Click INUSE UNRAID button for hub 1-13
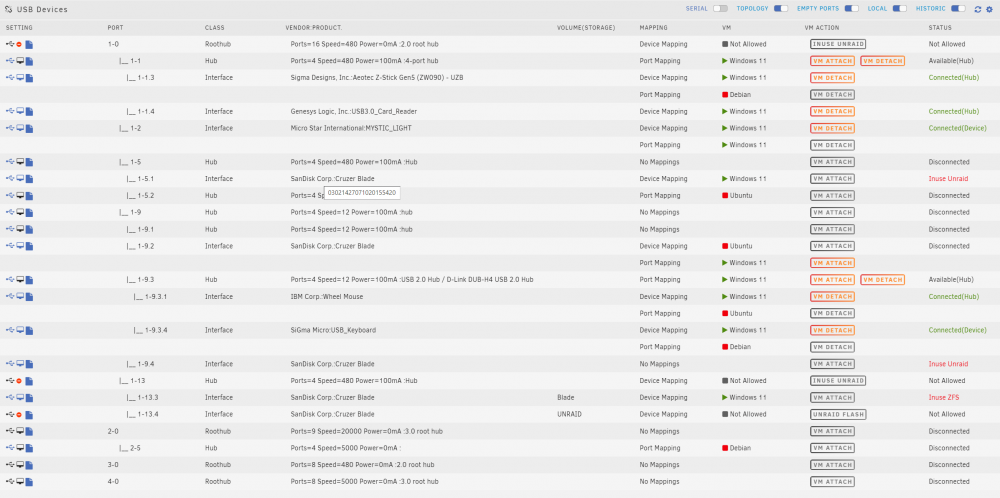 (x=837, y=381)
